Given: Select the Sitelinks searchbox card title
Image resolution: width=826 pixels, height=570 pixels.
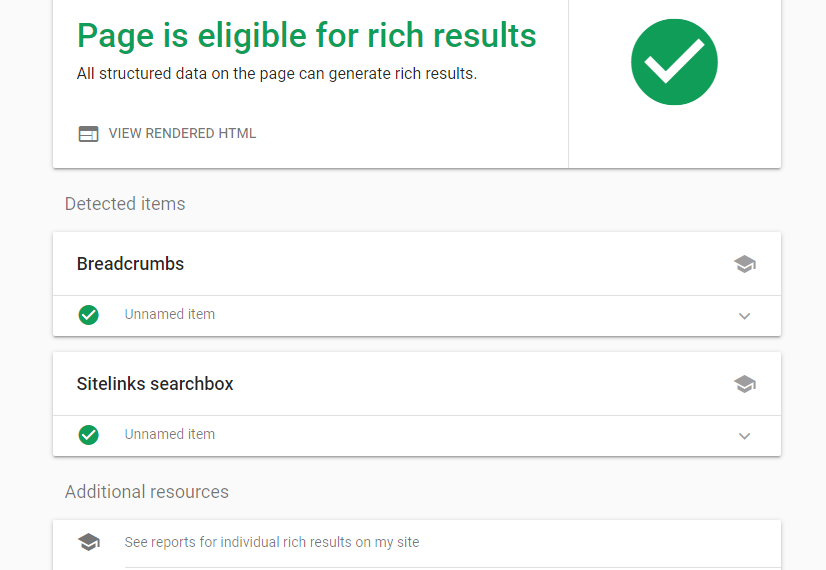Looking at the screenshot, I should [x=155, y=384].
